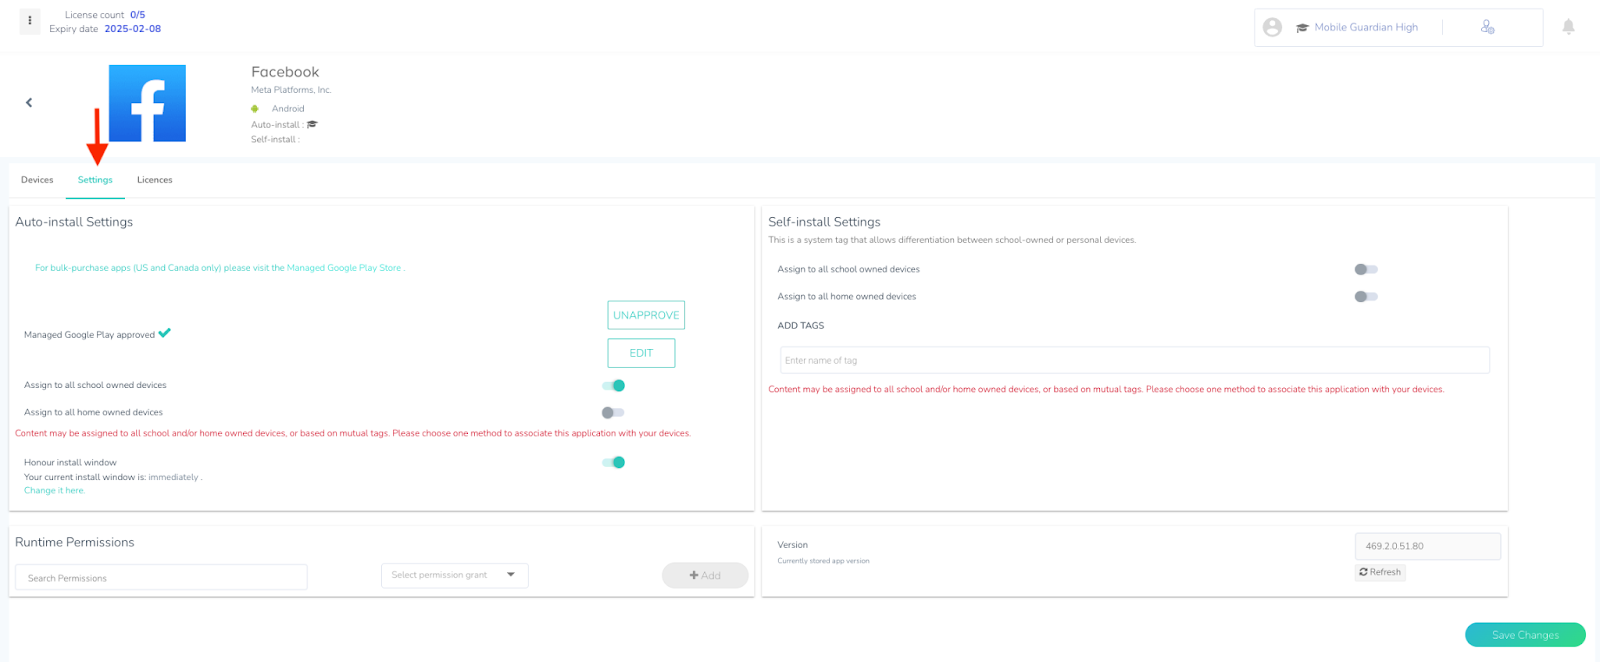Click the Refresh version button
Image resolution: width=1600 pixels, height=662 pixels.
(1380, 572)
